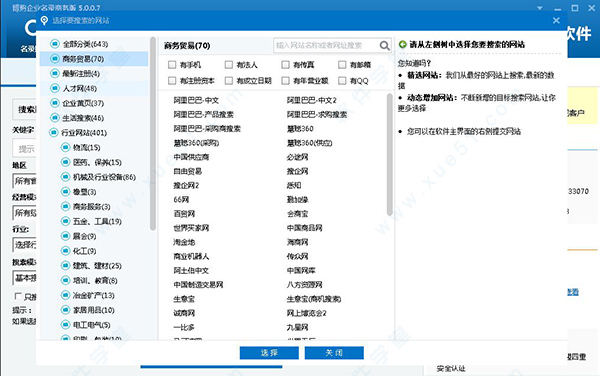Click the icon beside 化工(9)
Image resolution: width=600 pixels, height=376 pixels.
pyautogui.click(x=65, y=251)
